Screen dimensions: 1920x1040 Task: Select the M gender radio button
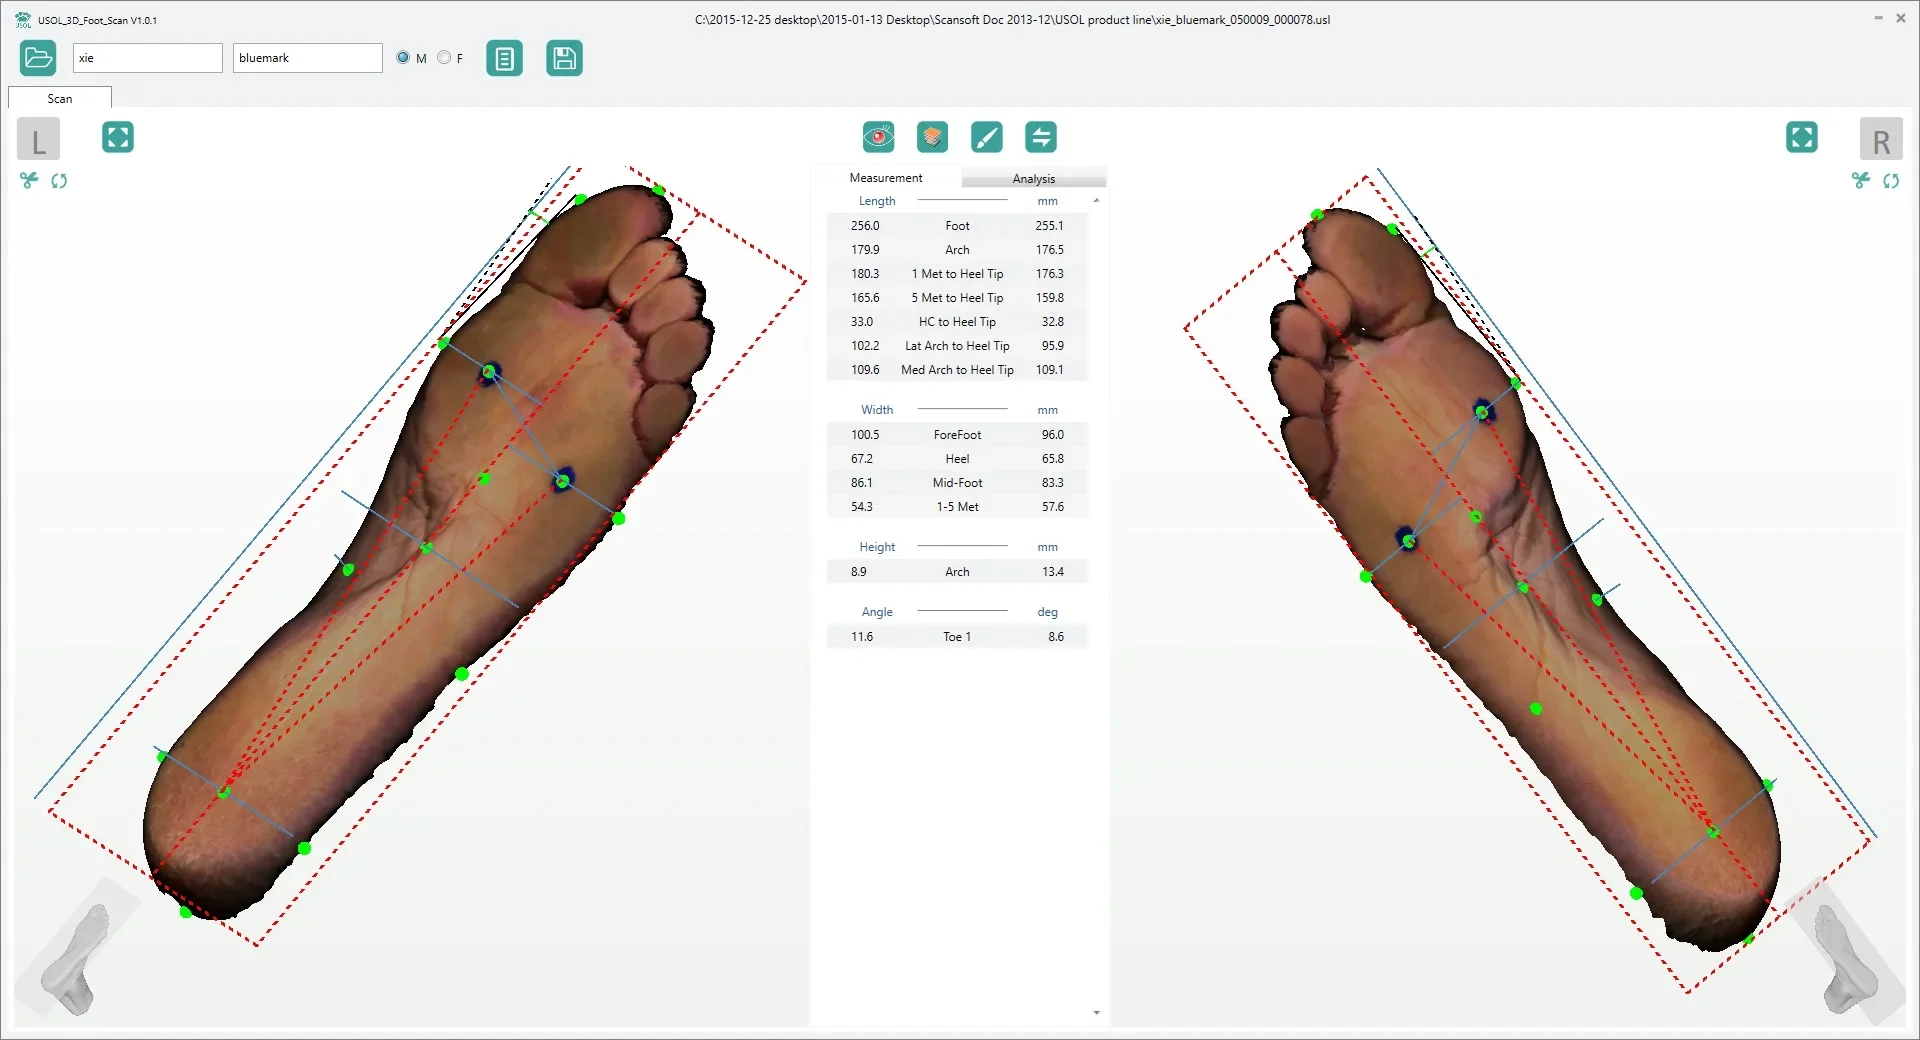(x=403, y=58)
